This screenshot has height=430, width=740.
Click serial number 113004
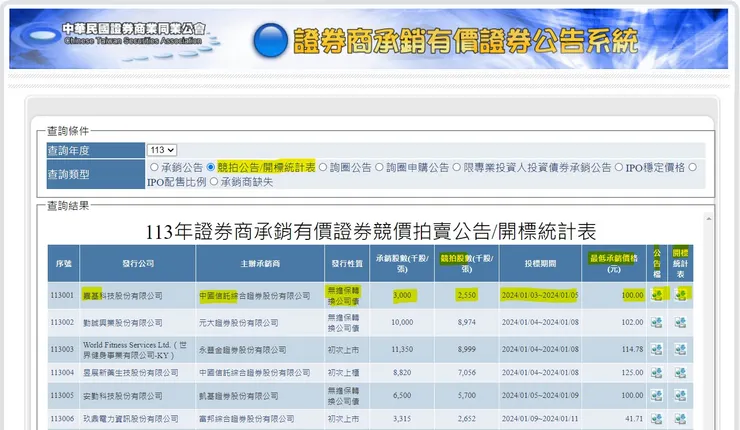(62, 372)
